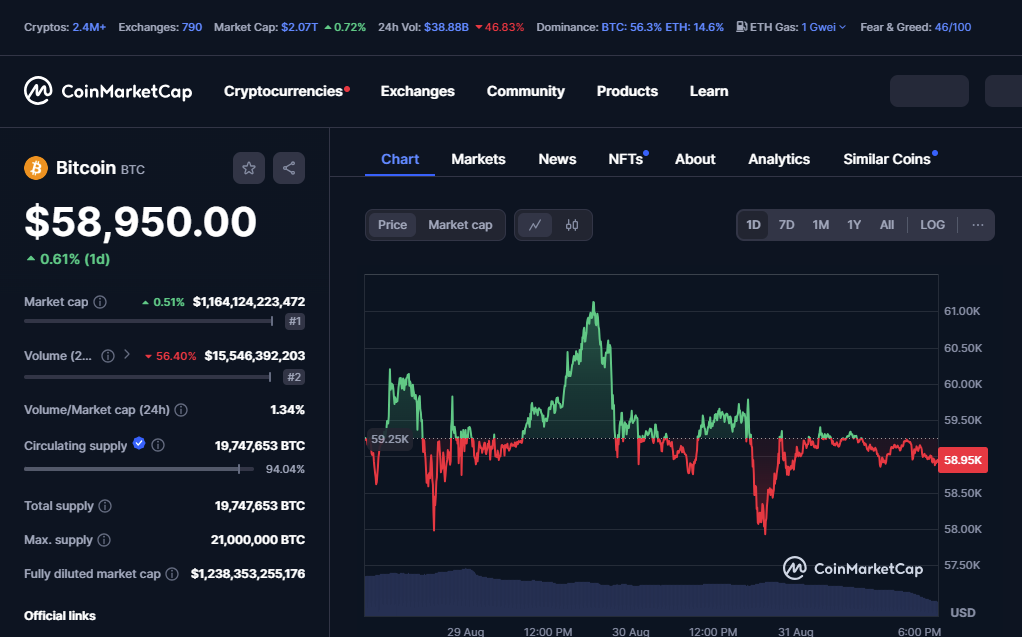Open the Learn menu
1022x637 pixels.
tap(709, 91)
